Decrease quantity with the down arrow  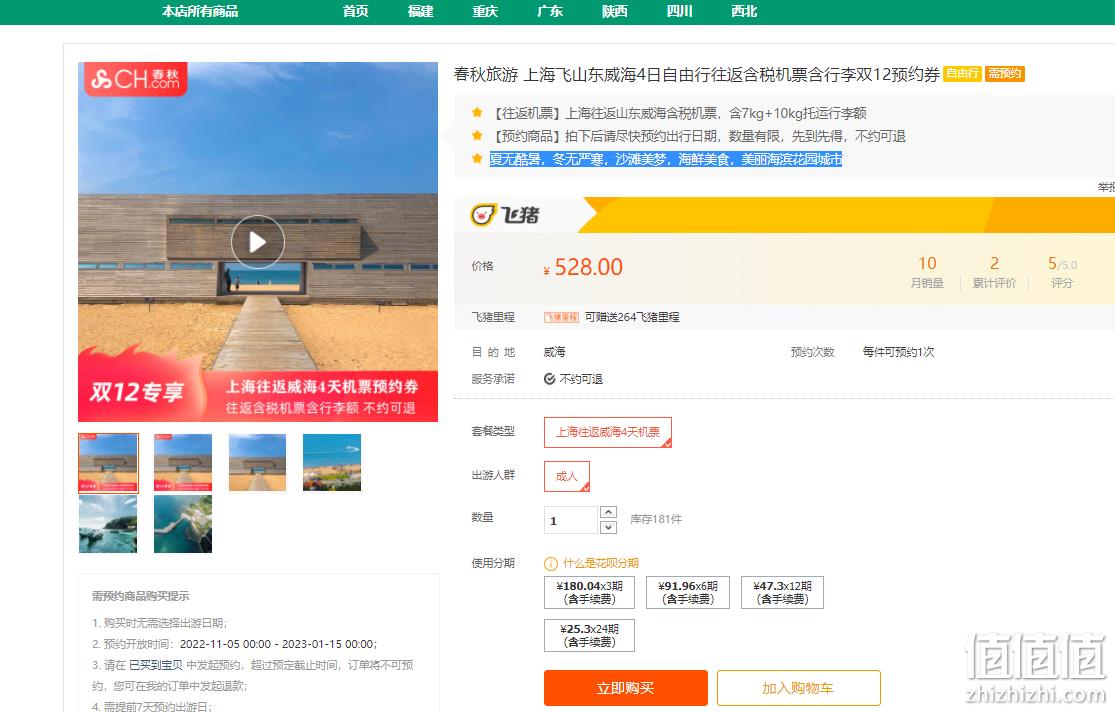point(608,527)
